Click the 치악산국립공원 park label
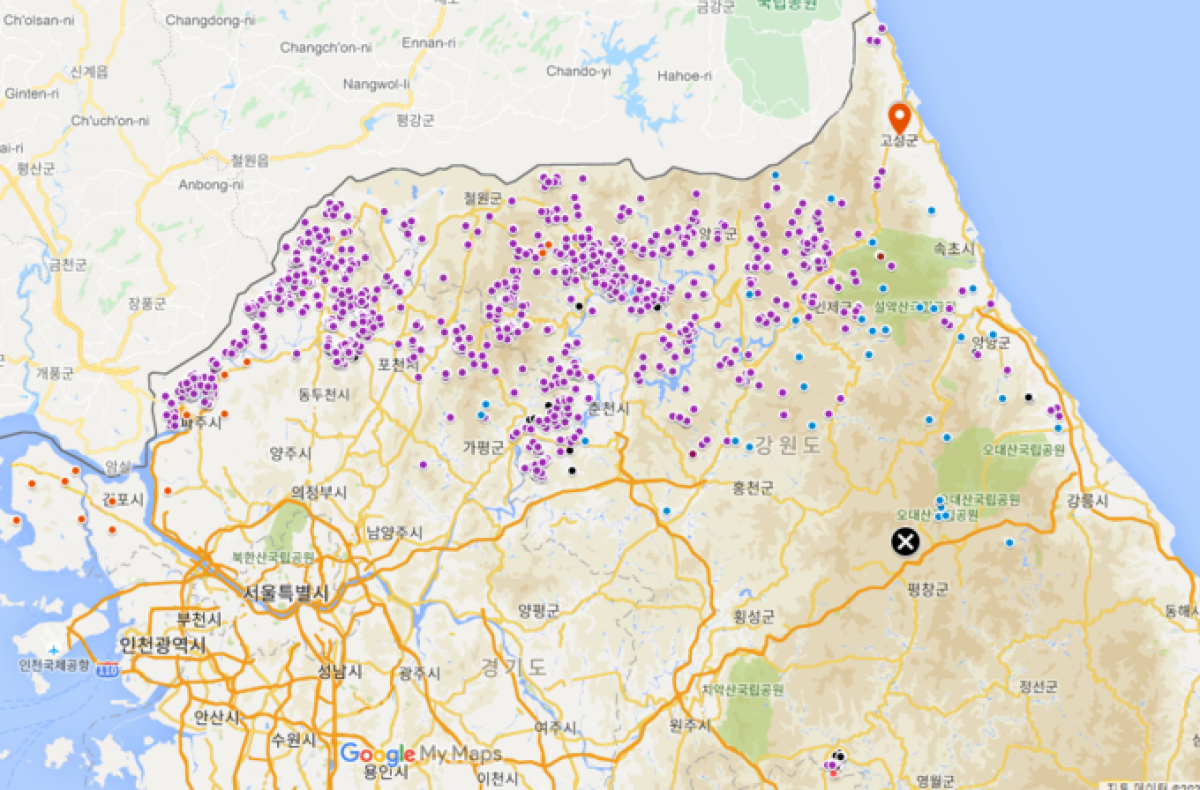The width and height of the screenshot is (1200, 790). (x=741, y=690)
